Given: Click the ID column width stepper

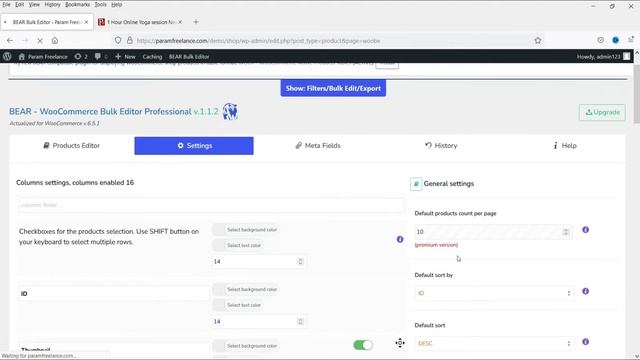Looking at the screenshot, I should pos(300,321).
